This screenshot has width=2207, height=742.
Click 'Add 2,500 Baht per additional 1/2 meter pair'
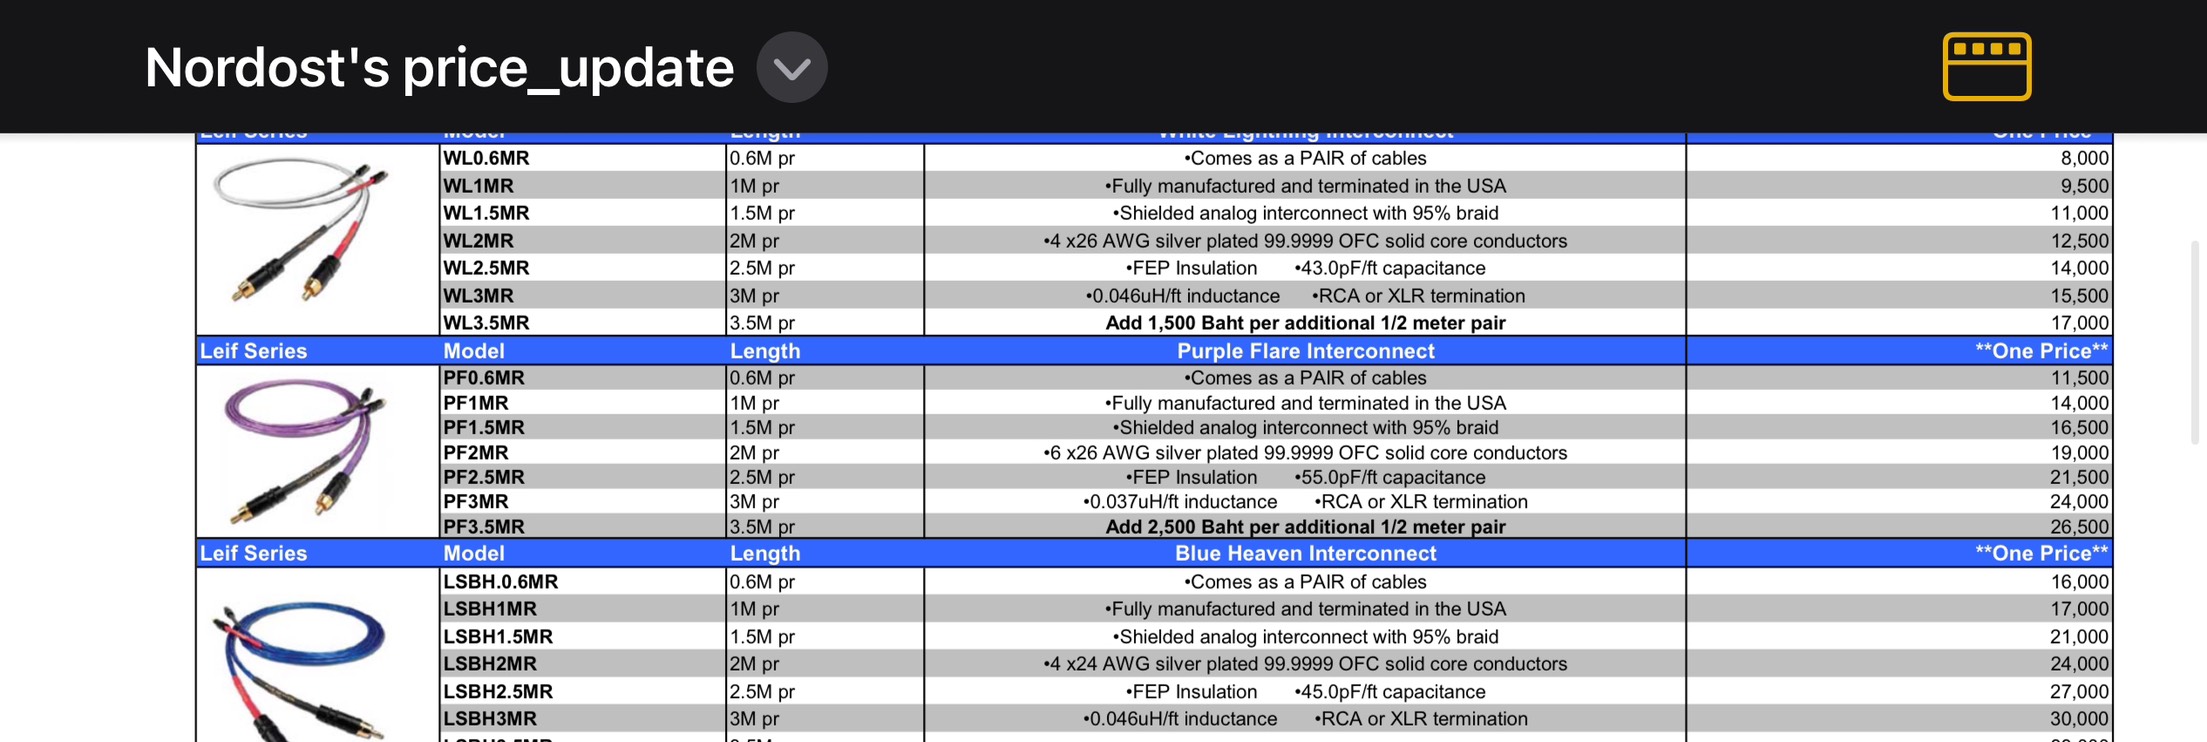[x=1305, y=526]
